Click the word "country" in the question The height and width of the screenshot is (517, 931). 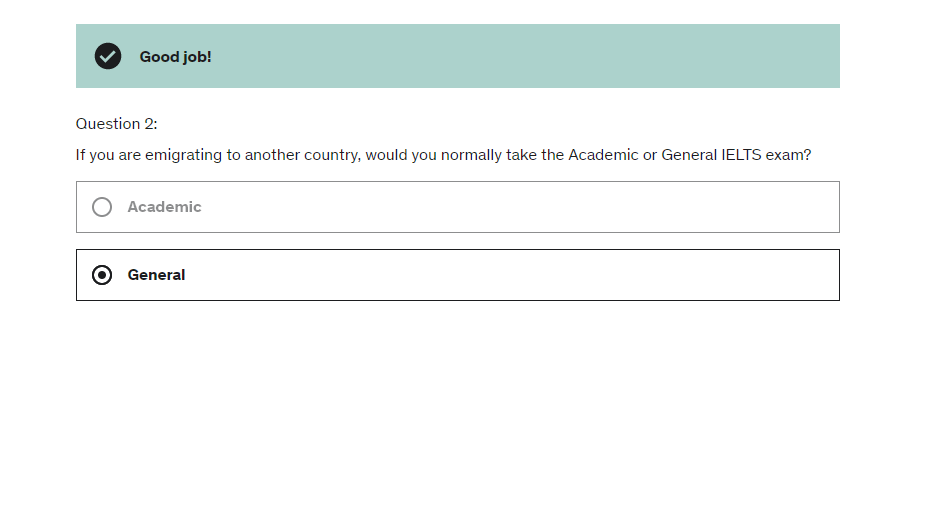pos(330,155)
